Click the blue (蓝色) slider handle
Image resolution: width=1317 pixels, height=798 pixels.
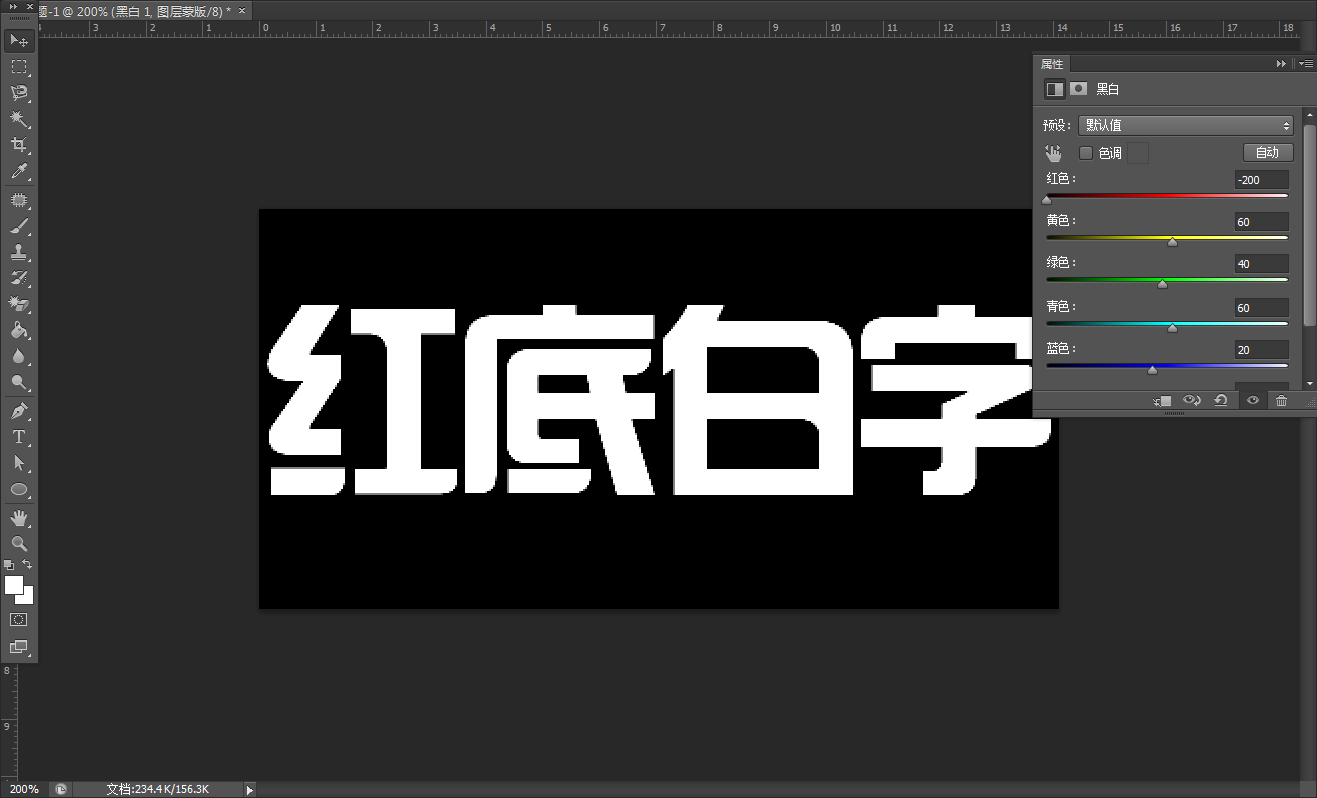[x=1152, y=370]
